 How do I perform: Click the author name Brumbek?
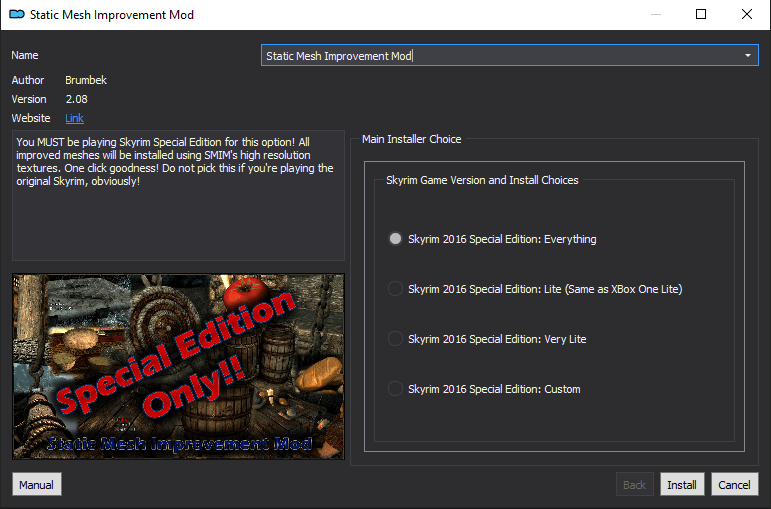[86, 80]
